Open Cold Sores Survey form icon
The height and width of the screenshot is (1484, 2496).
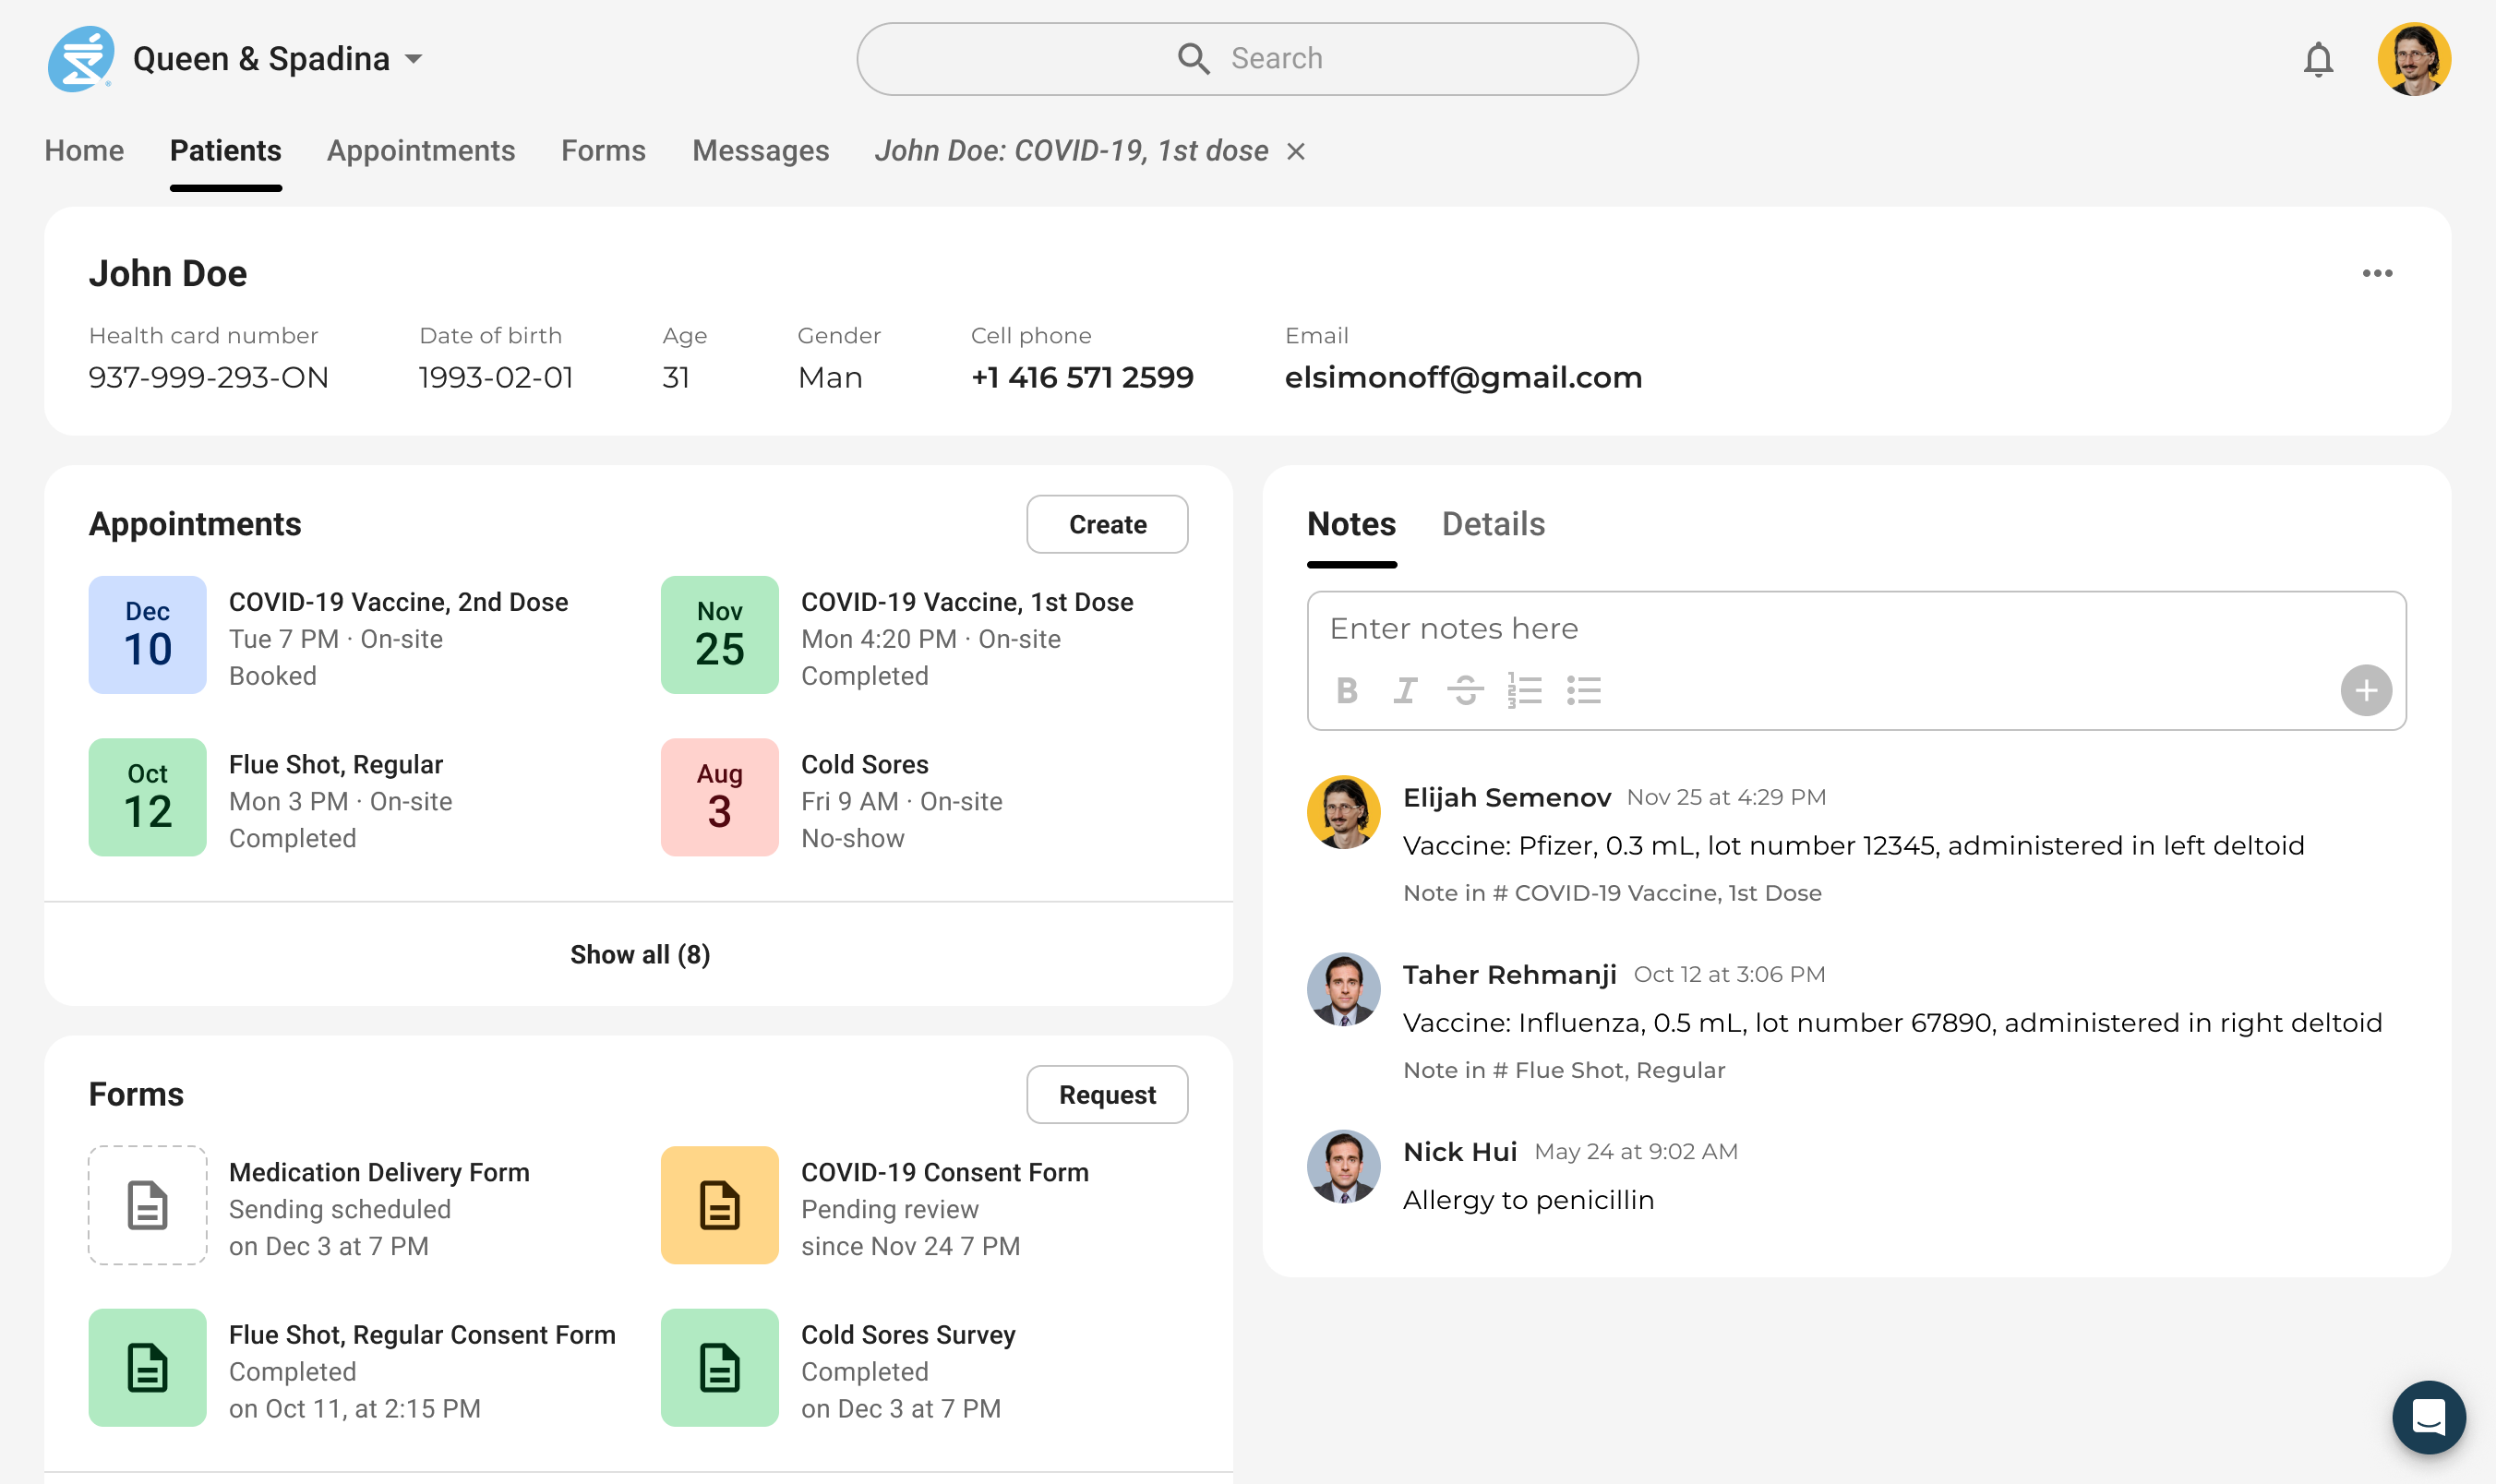click(x=719, y=1367)
